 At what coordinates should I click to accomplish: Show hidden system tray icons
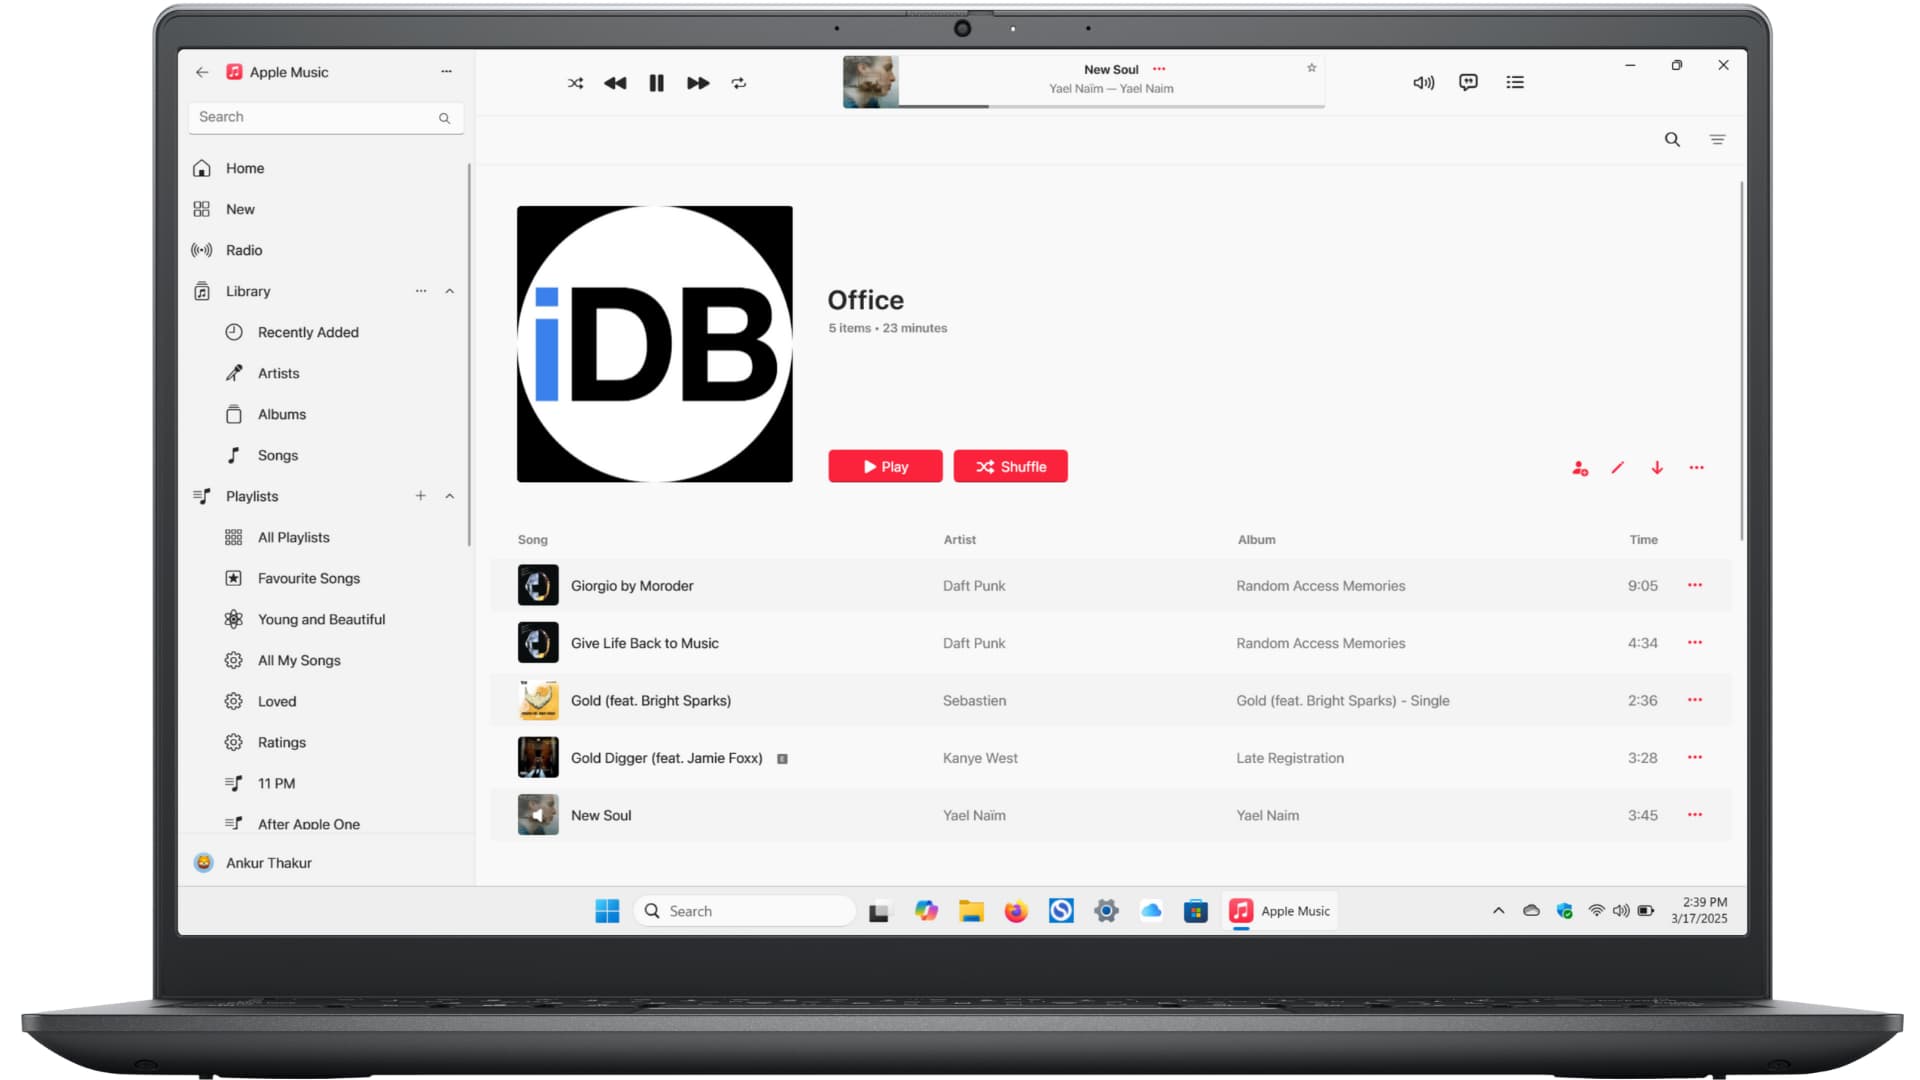(1498, 911)
